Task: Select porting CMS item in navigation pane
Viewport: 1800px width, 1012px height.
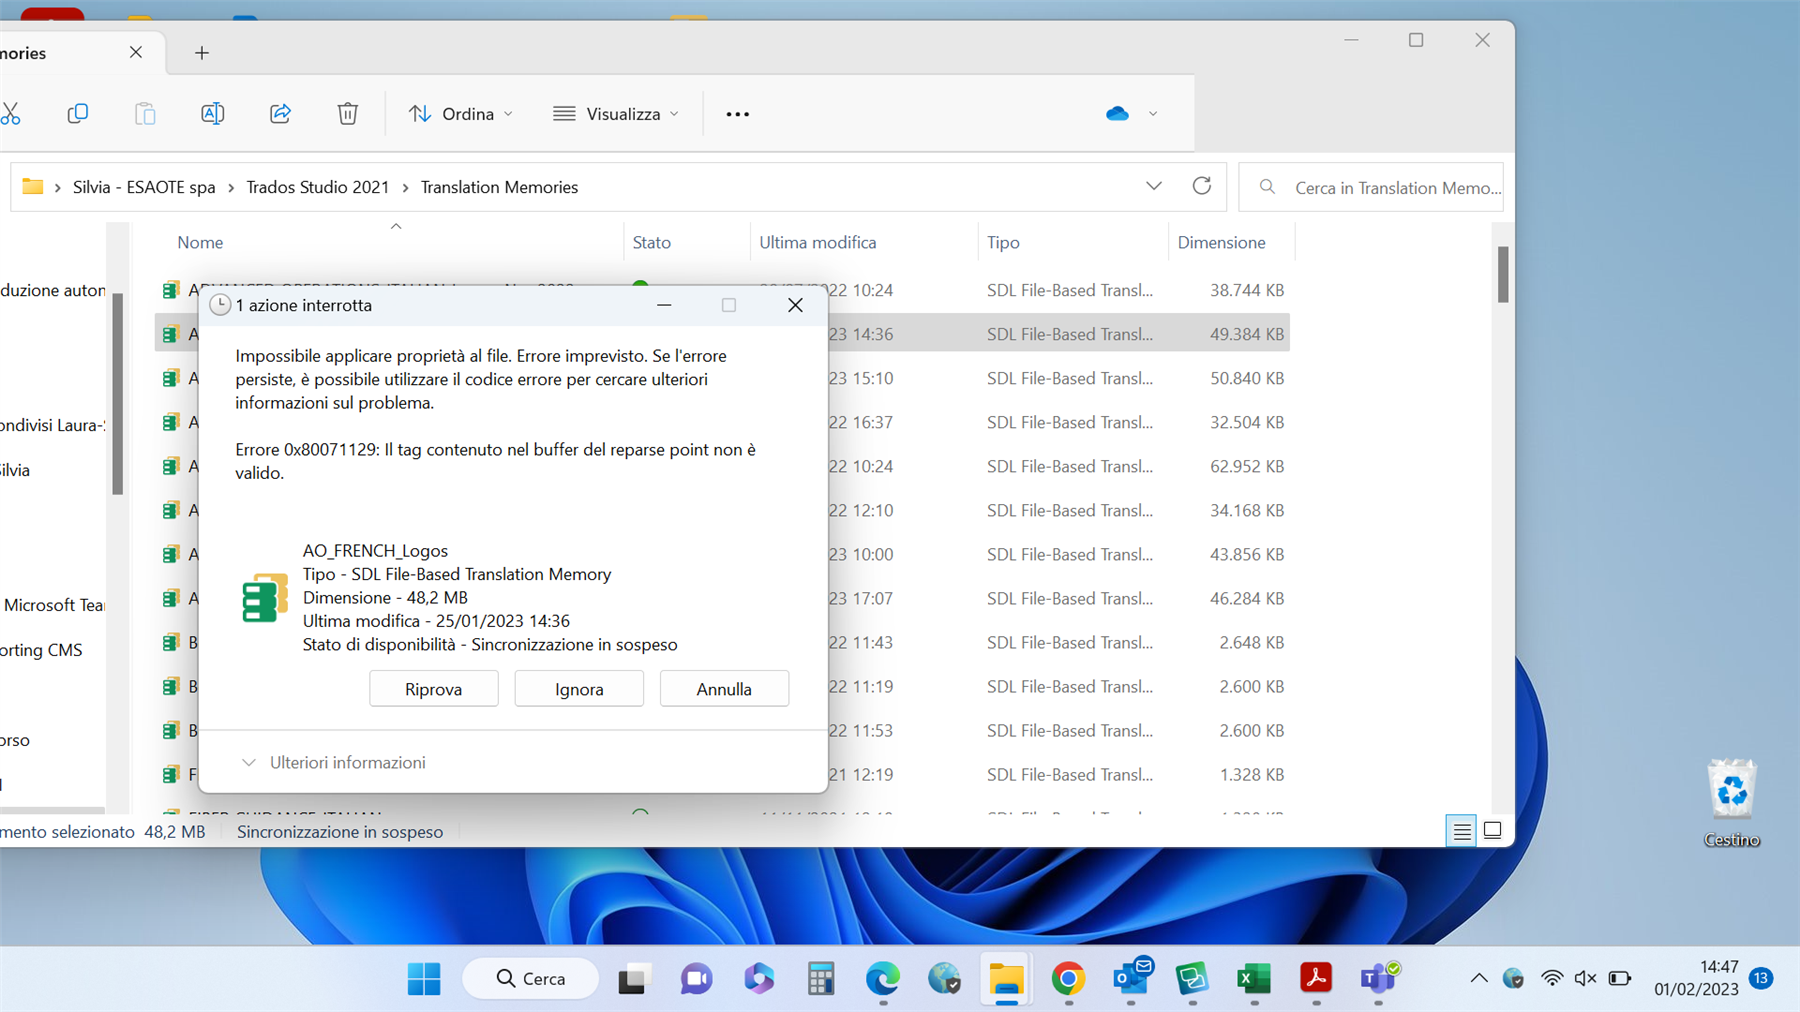Action: click(x=42, y=650)
